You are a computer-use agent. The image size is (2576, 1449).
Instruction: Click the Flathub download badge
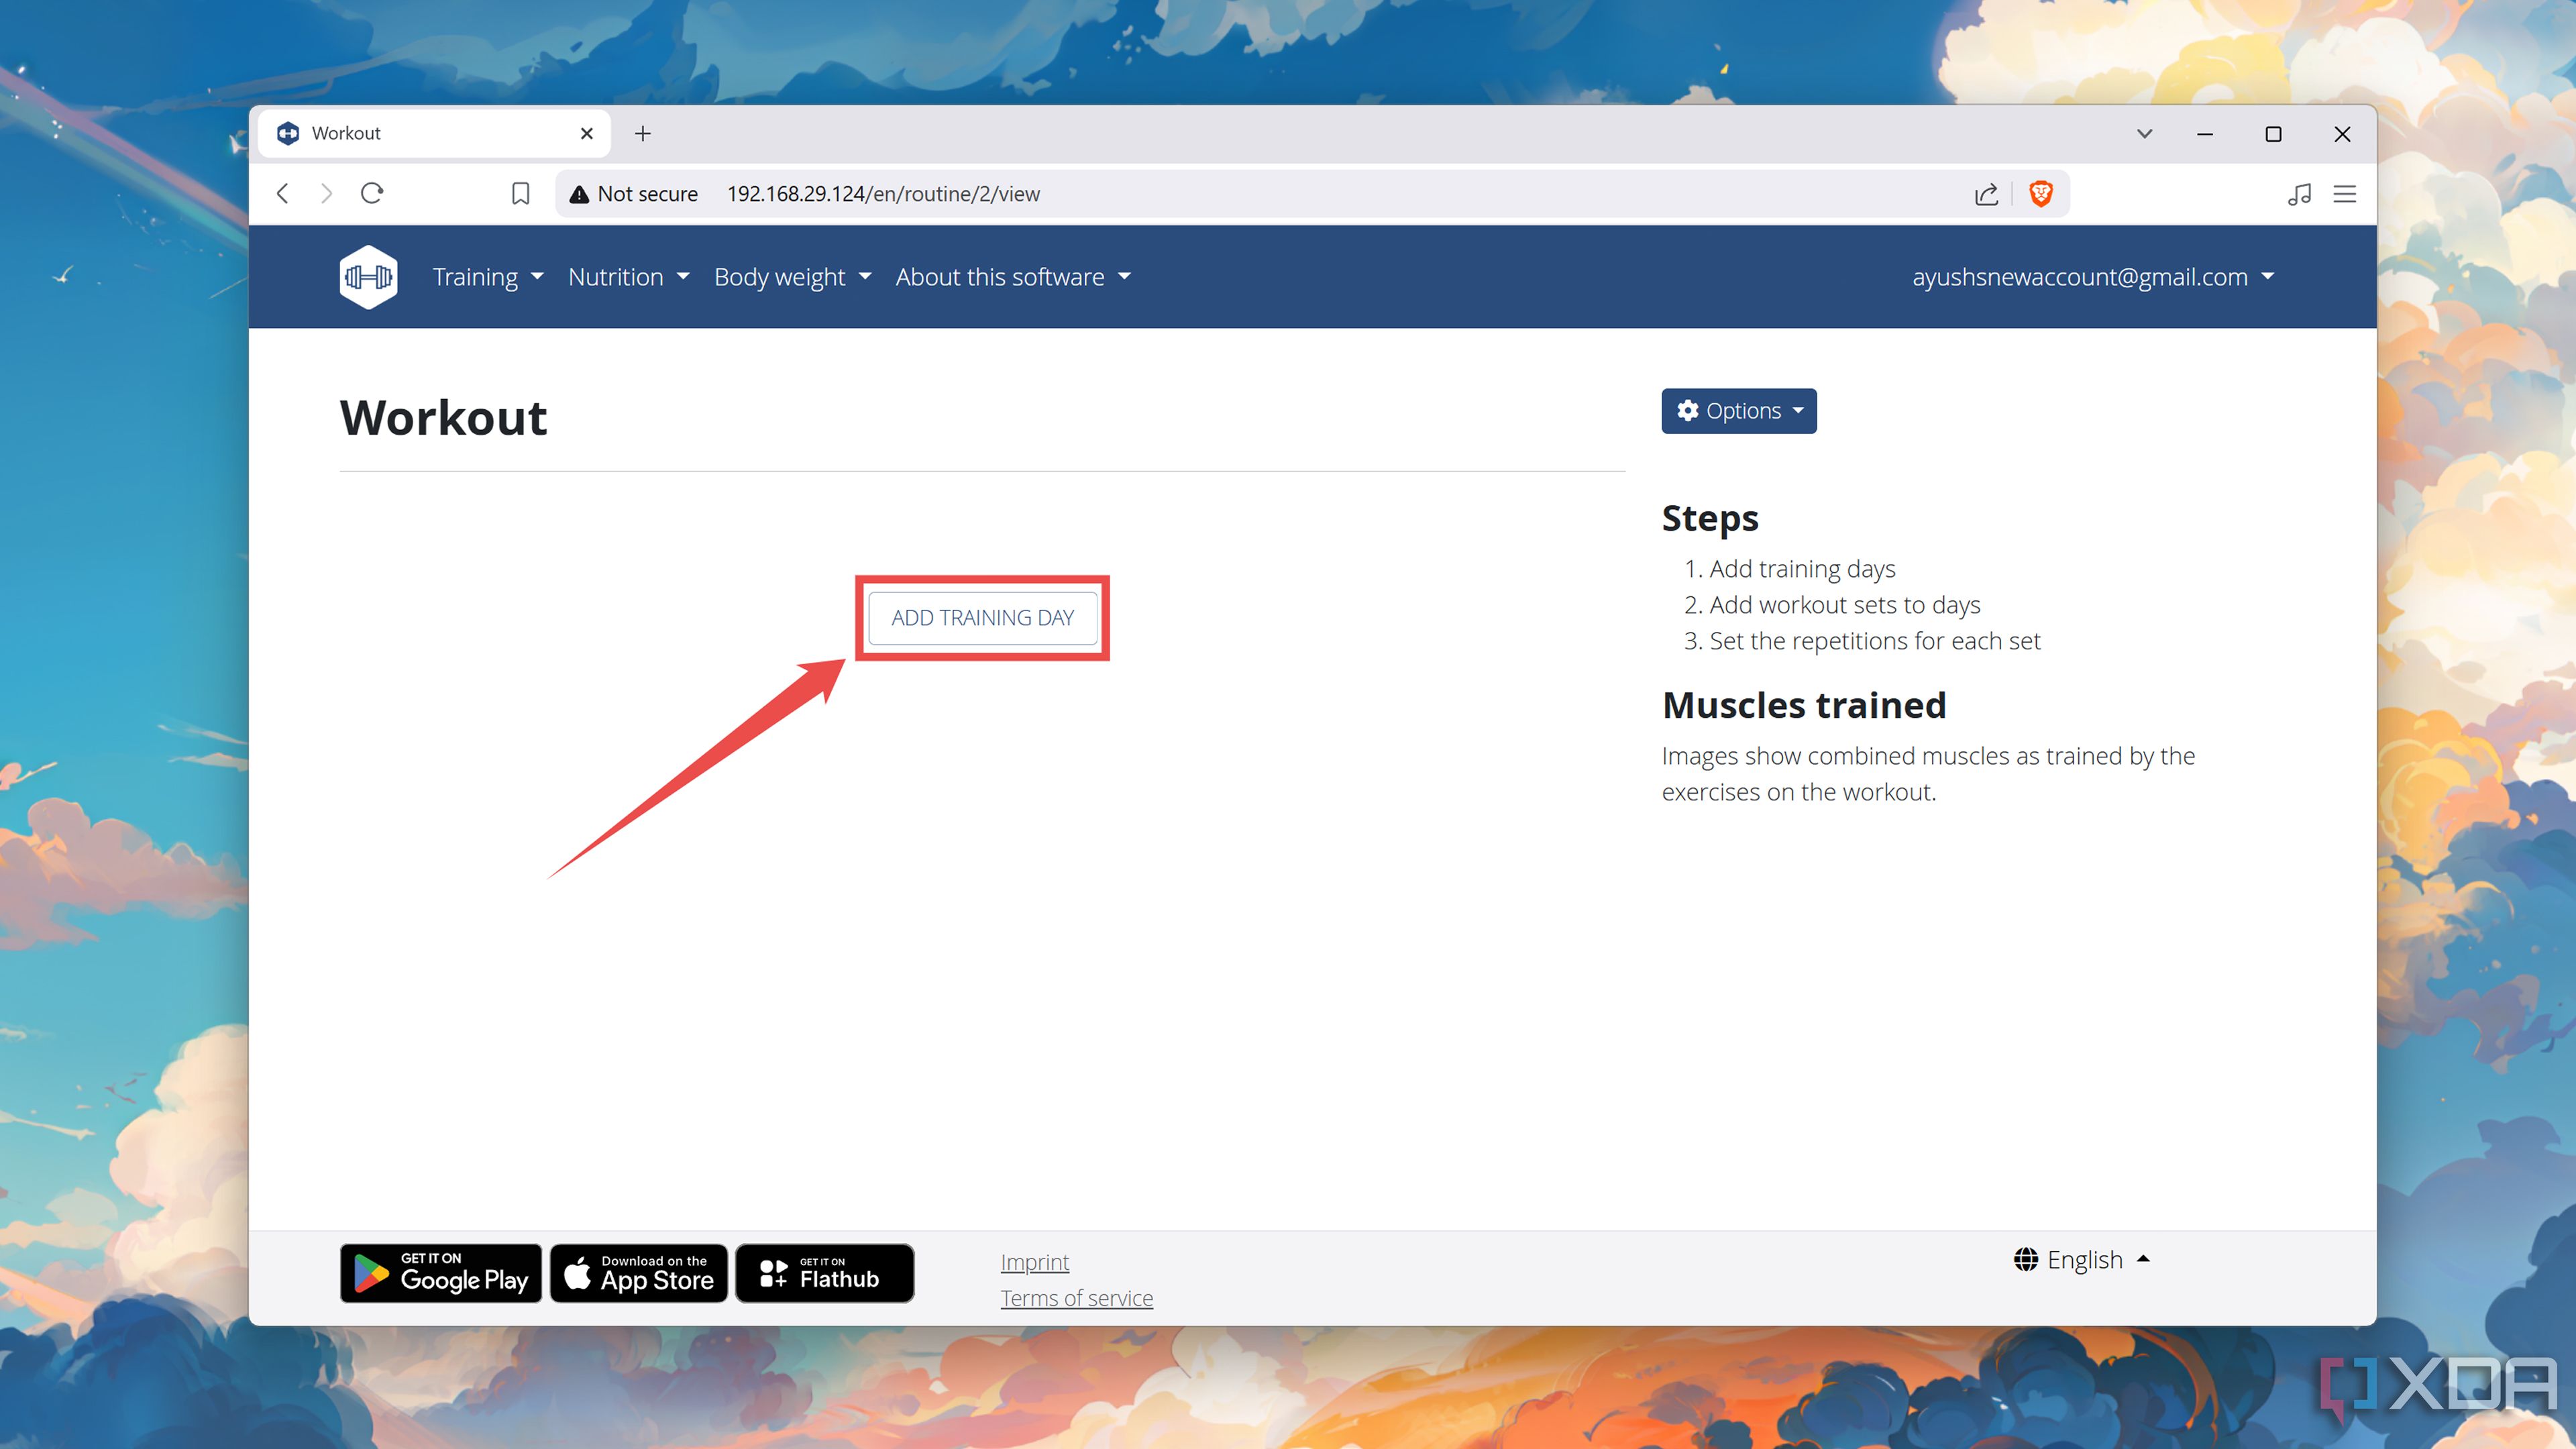point(824,1272)
